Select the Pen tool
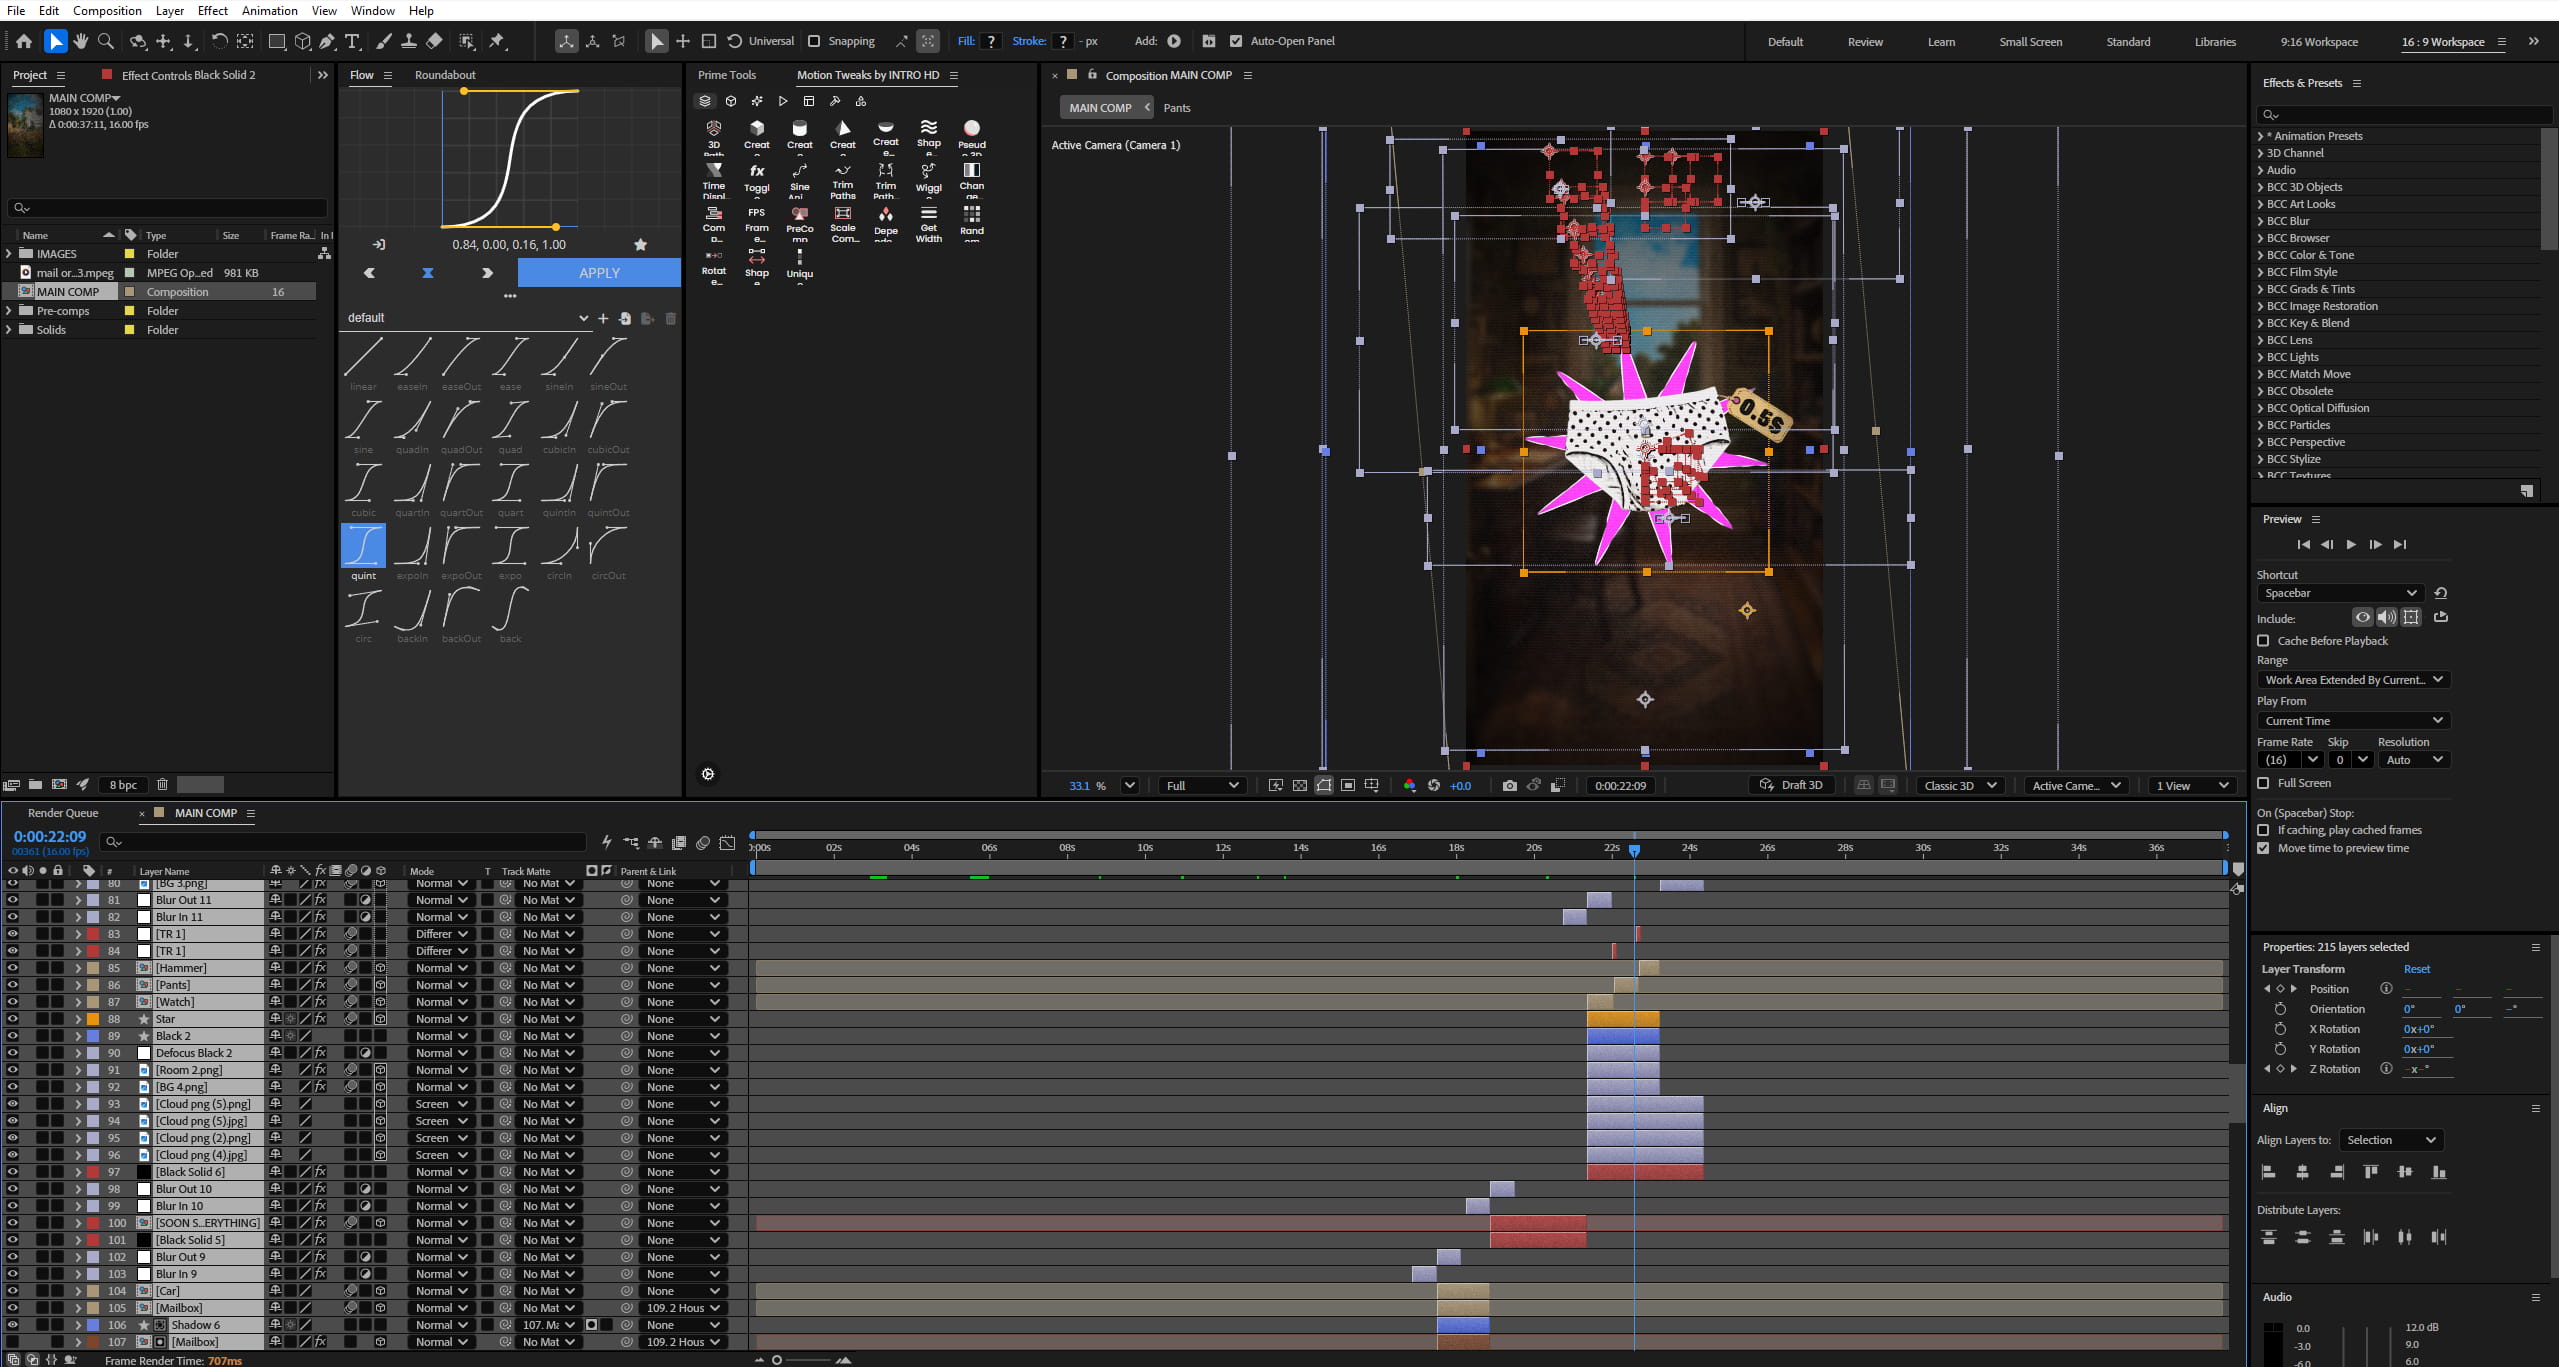Screen dimensions: 2559x1367 click(327, 41)
